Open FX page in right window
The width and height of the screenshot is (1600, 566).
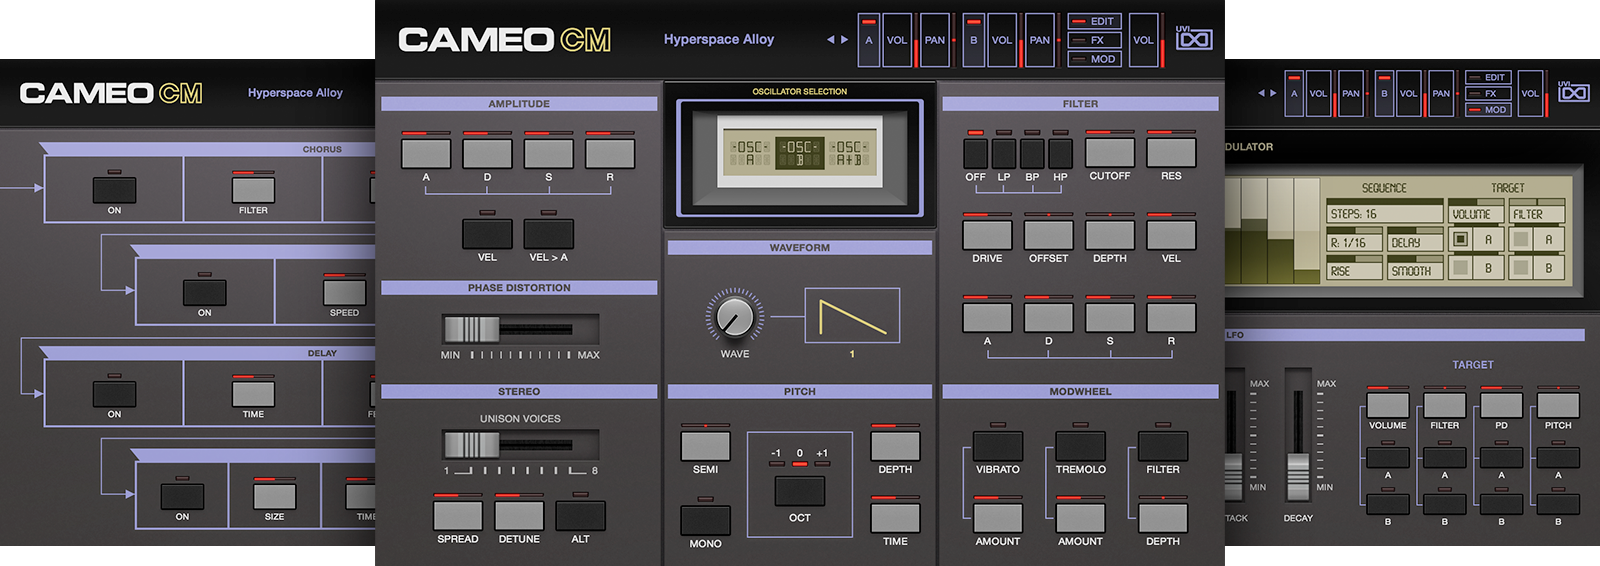pos(1488,93)
